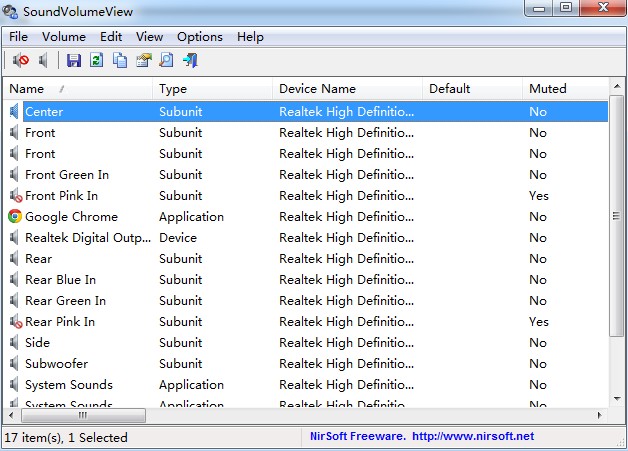Image resolution: width=628 pixels, height=451 pixels.
Task: Click Subunit type in Subwoofer row
Action: tap(181, 363)
